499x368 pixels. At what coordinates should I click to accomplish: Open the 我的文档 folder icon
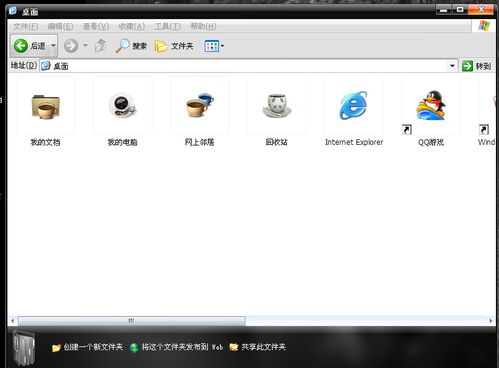pos(46,107)
